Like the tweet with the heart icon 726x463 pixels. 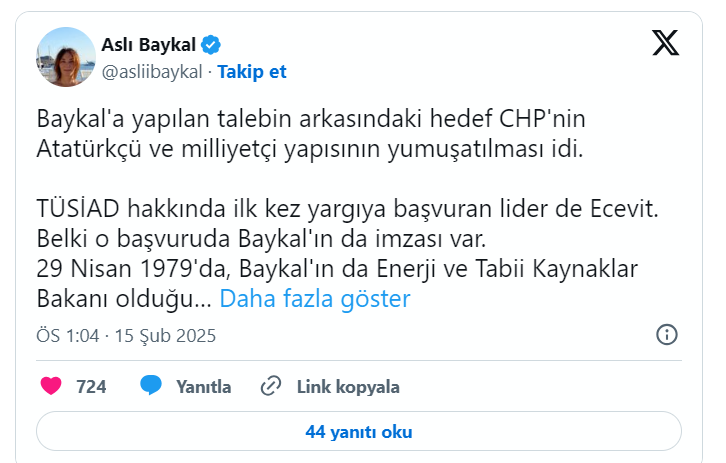(50, 386)
